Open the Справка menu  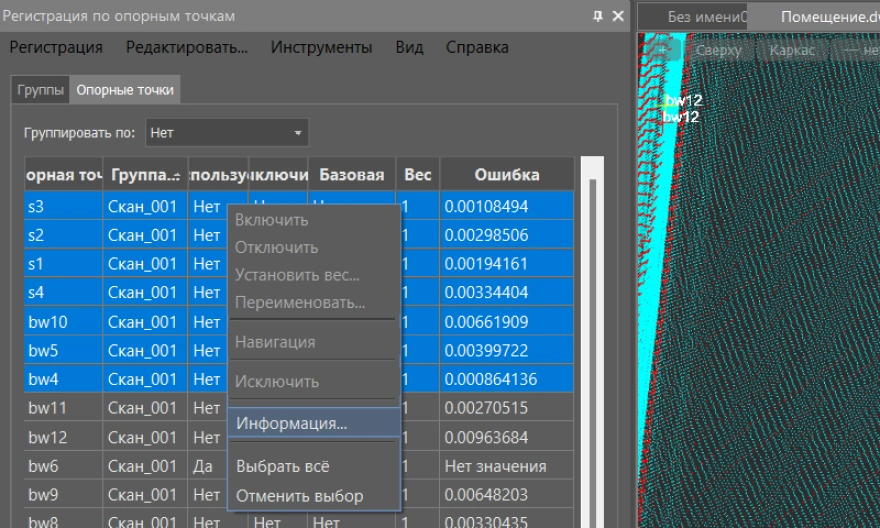[x=476, y=47]
